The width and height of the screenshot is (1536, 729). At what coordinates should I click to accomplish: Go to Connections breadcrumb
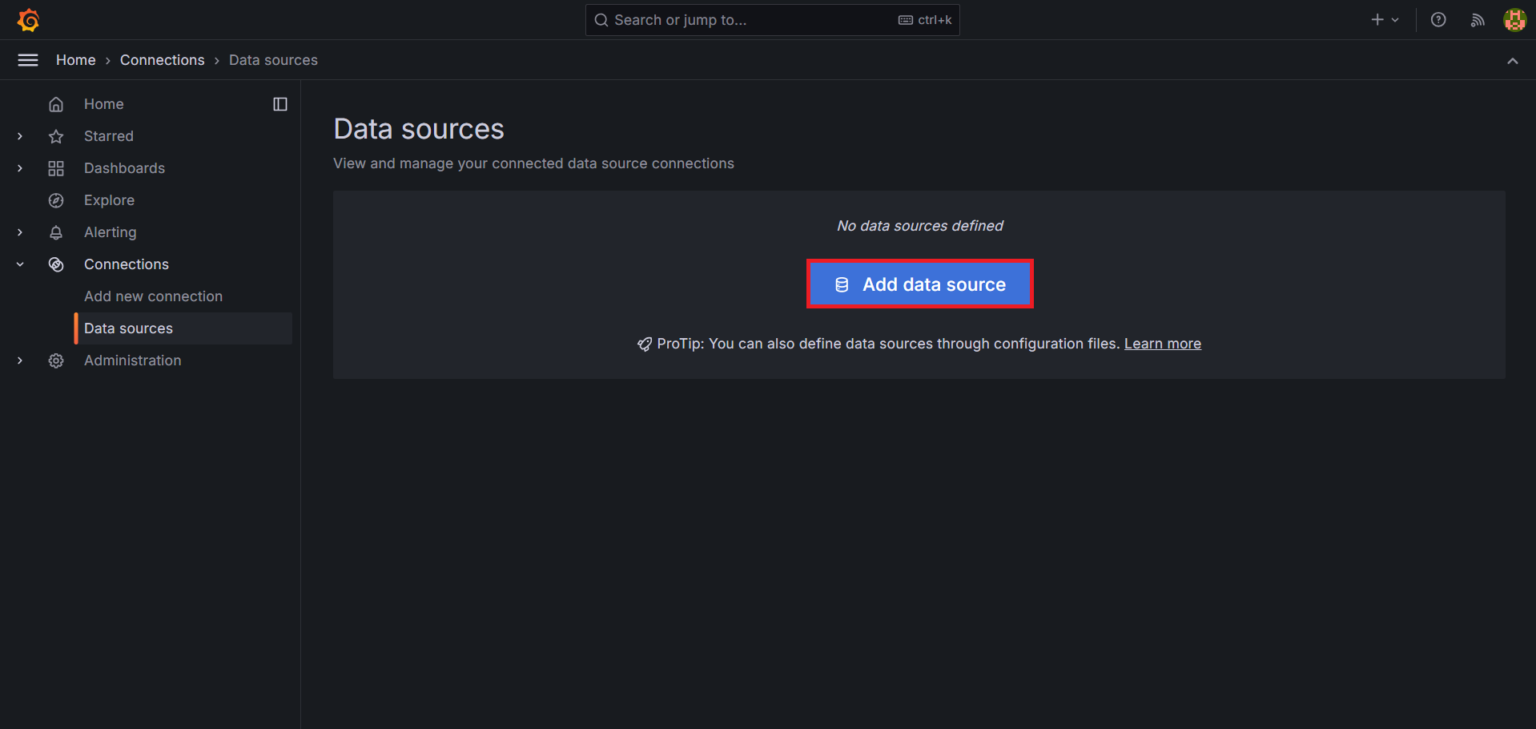(162, 60)
